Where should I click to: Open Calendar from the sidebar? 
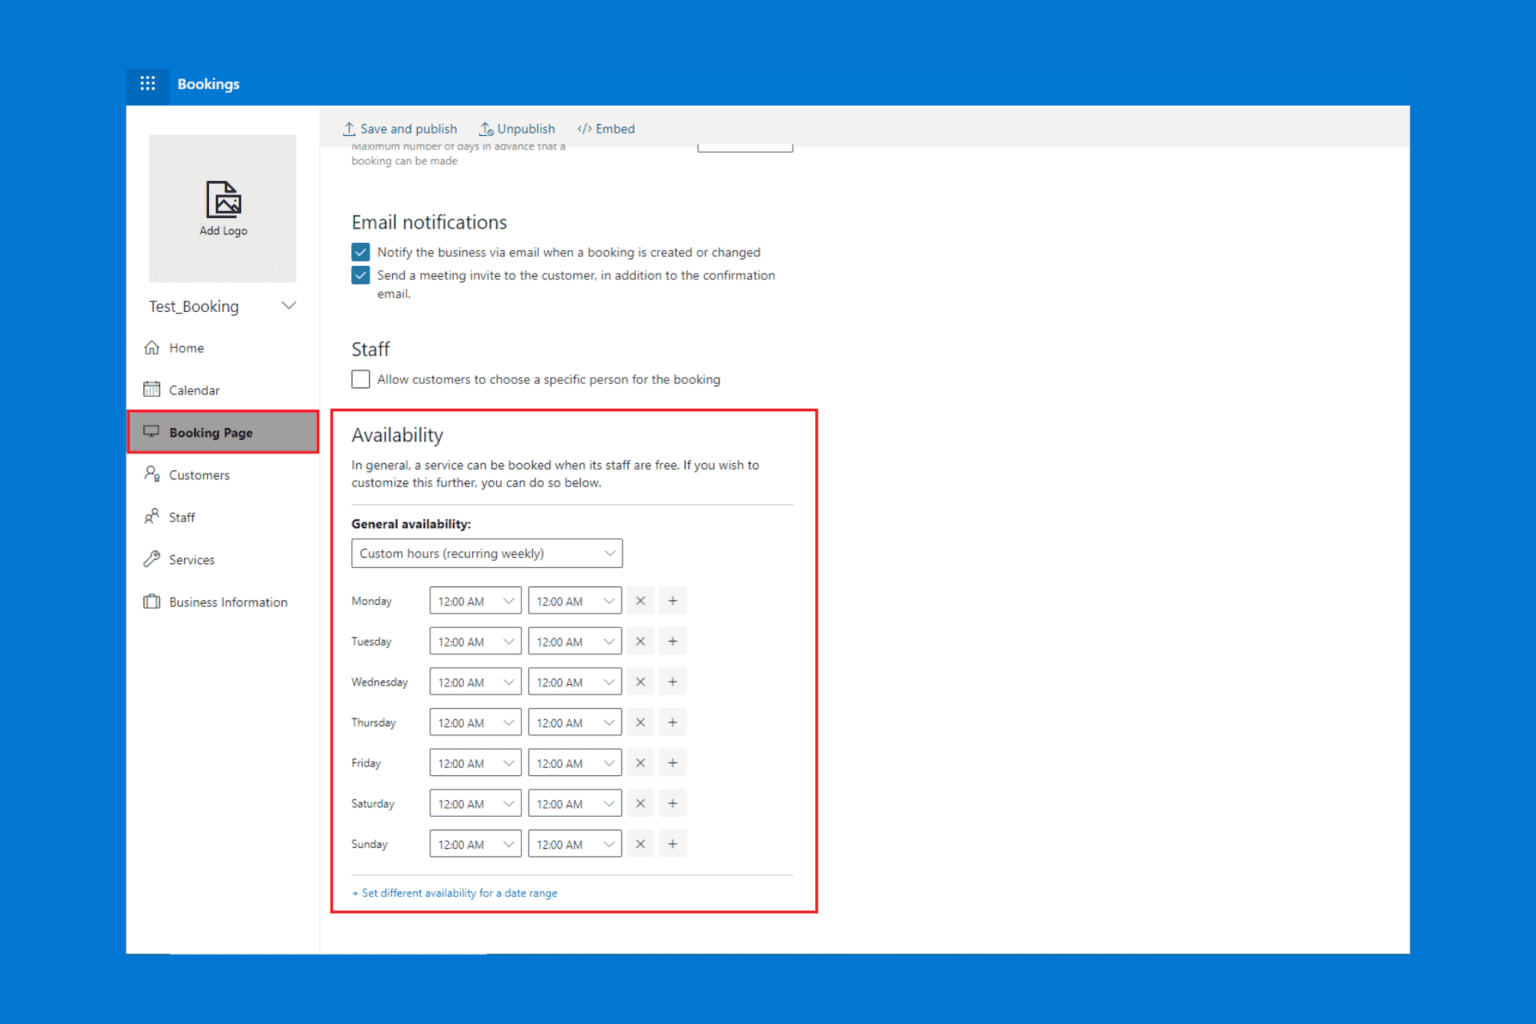(x=222, y=390)
